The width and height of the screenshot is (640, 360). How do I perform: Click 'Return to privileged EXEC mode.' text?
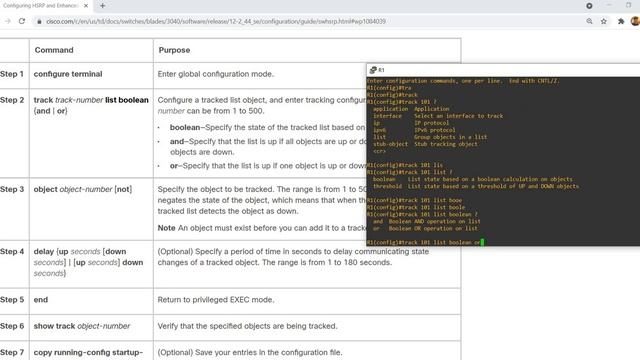(x=216, y=300)
